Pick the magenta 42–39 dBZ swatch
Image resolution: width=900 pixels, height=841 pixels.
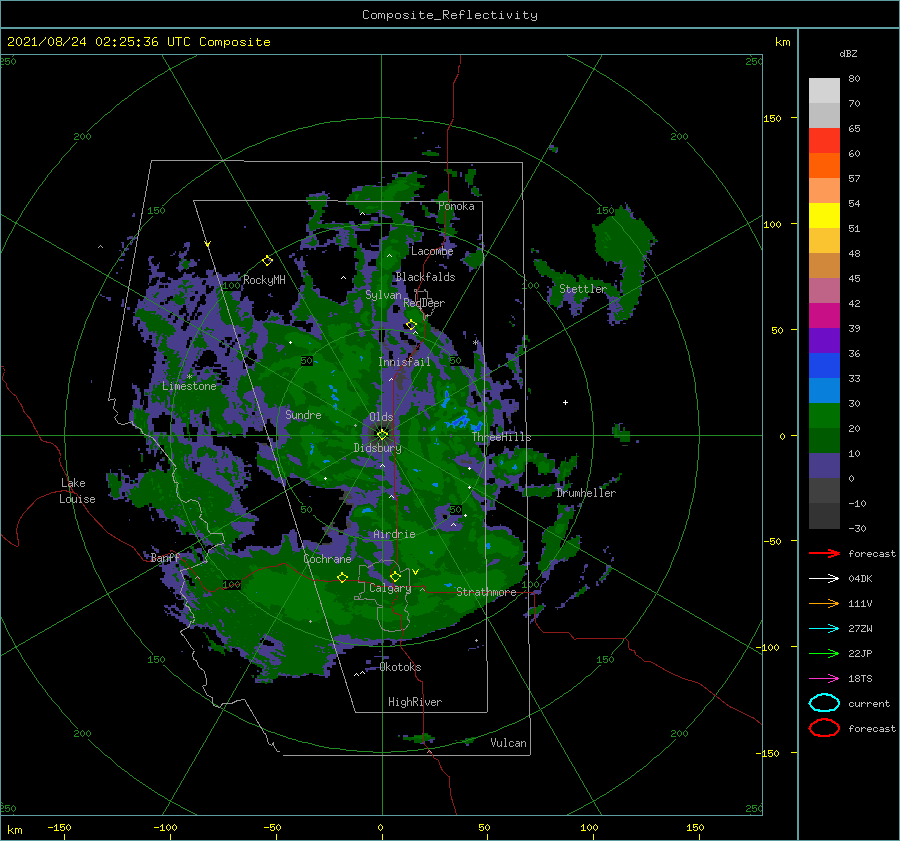[824, 316]
